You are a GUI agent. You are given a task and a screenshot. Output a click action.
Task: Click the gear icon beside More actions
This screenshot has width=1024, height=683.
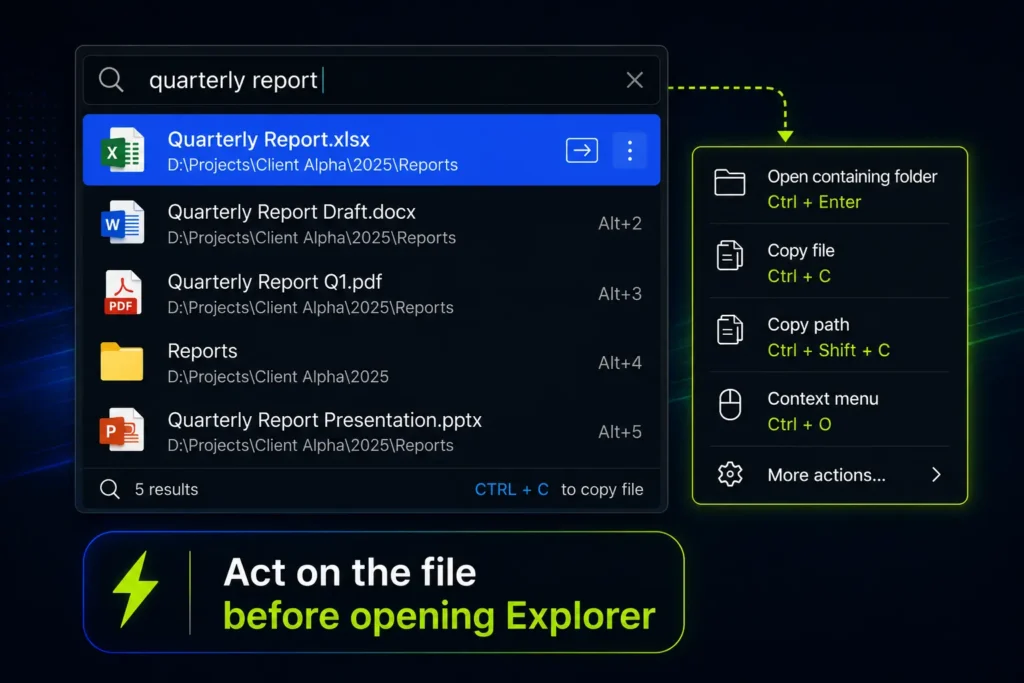click(x=729, y=474)
